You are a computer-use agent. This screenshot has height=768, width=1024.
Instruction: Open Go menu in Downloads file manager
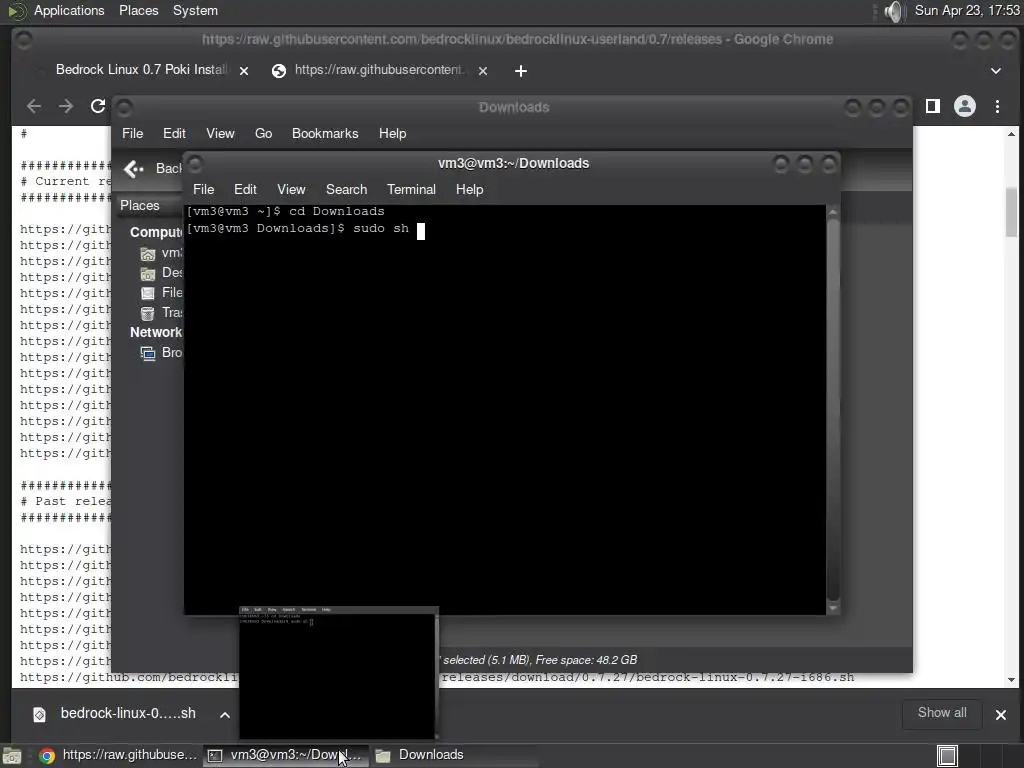pyautogui.click(x=263, y=133)
